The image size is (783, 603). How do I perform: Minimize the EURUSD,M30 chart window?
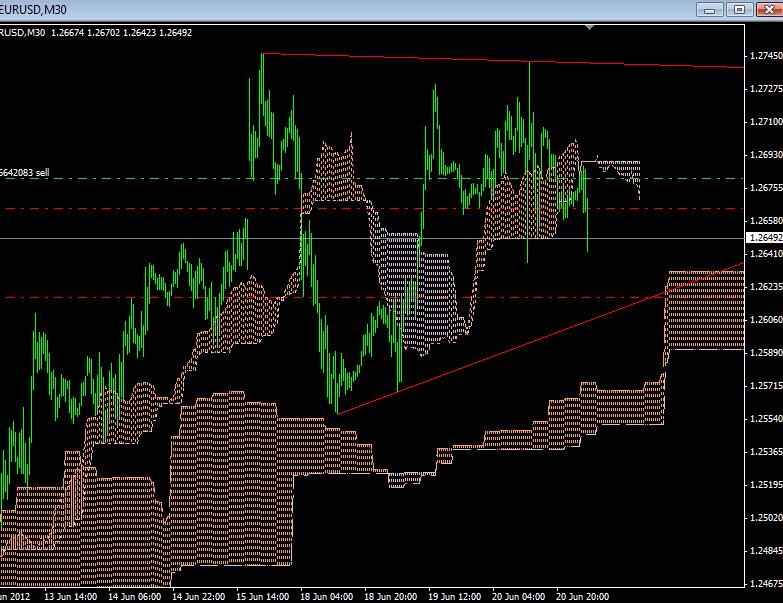tap(709, 9)
